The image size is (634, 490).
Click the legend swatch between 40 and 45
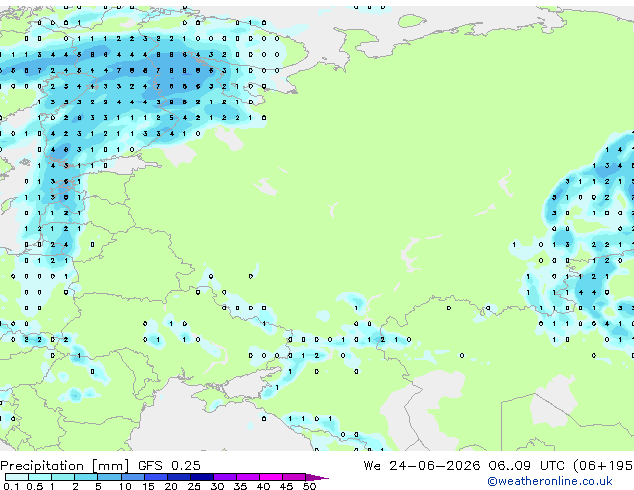(x=271, y=477)
